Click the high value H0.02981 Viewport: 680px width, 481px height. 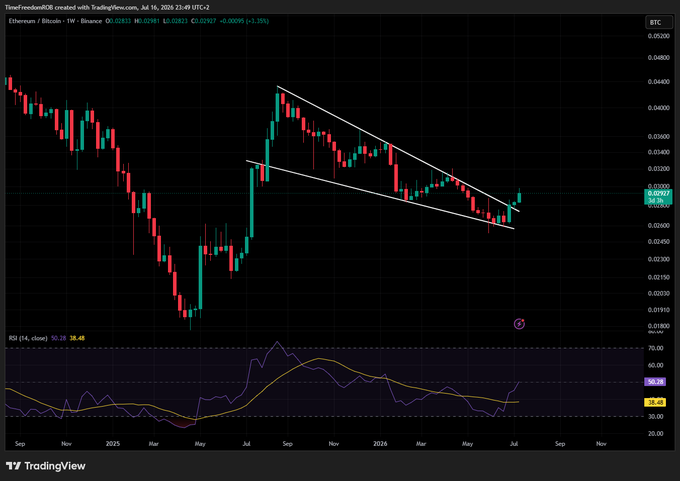click(147, 21)
